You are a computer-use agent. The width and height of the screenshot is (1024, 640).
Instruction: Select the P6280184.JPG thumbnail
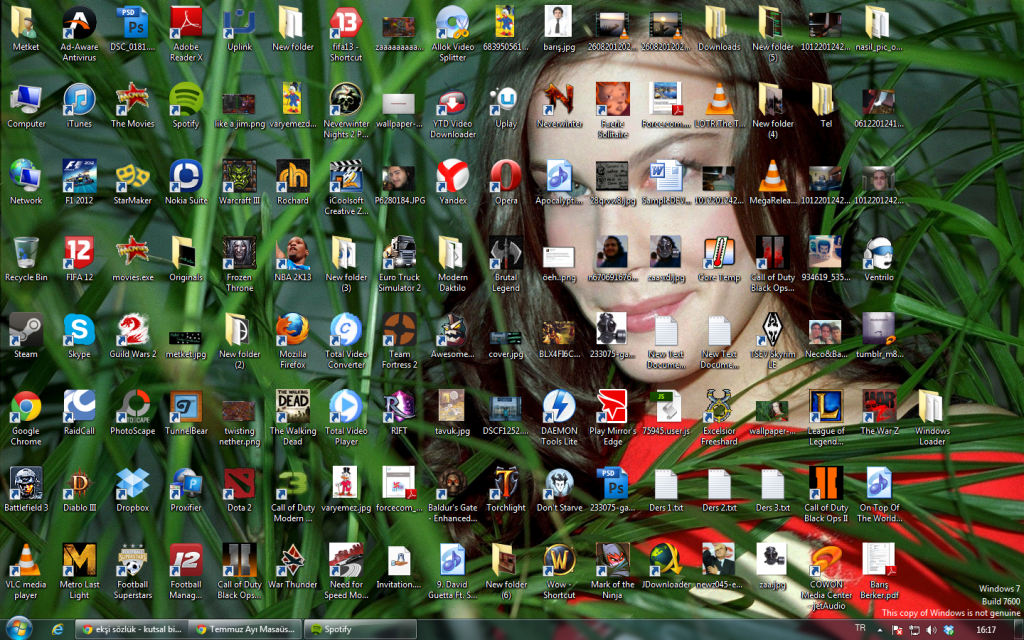tap(399, 177)
